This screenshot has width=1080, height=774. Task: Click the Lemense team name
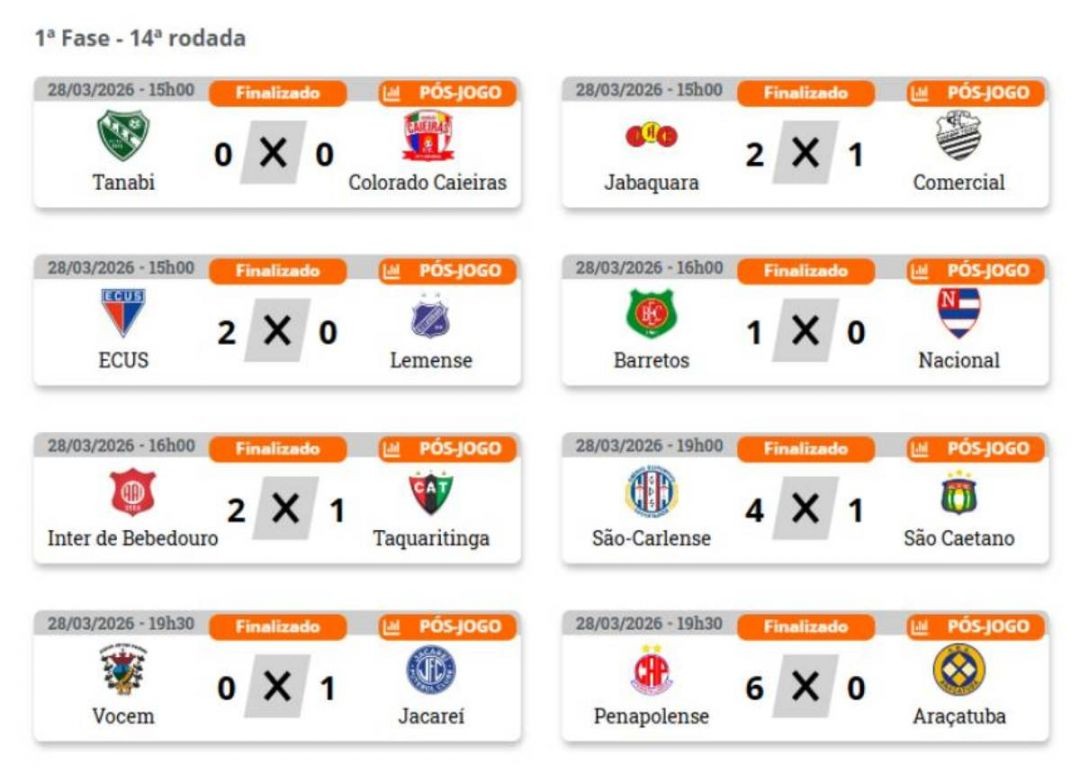click(x=431, y=361)
